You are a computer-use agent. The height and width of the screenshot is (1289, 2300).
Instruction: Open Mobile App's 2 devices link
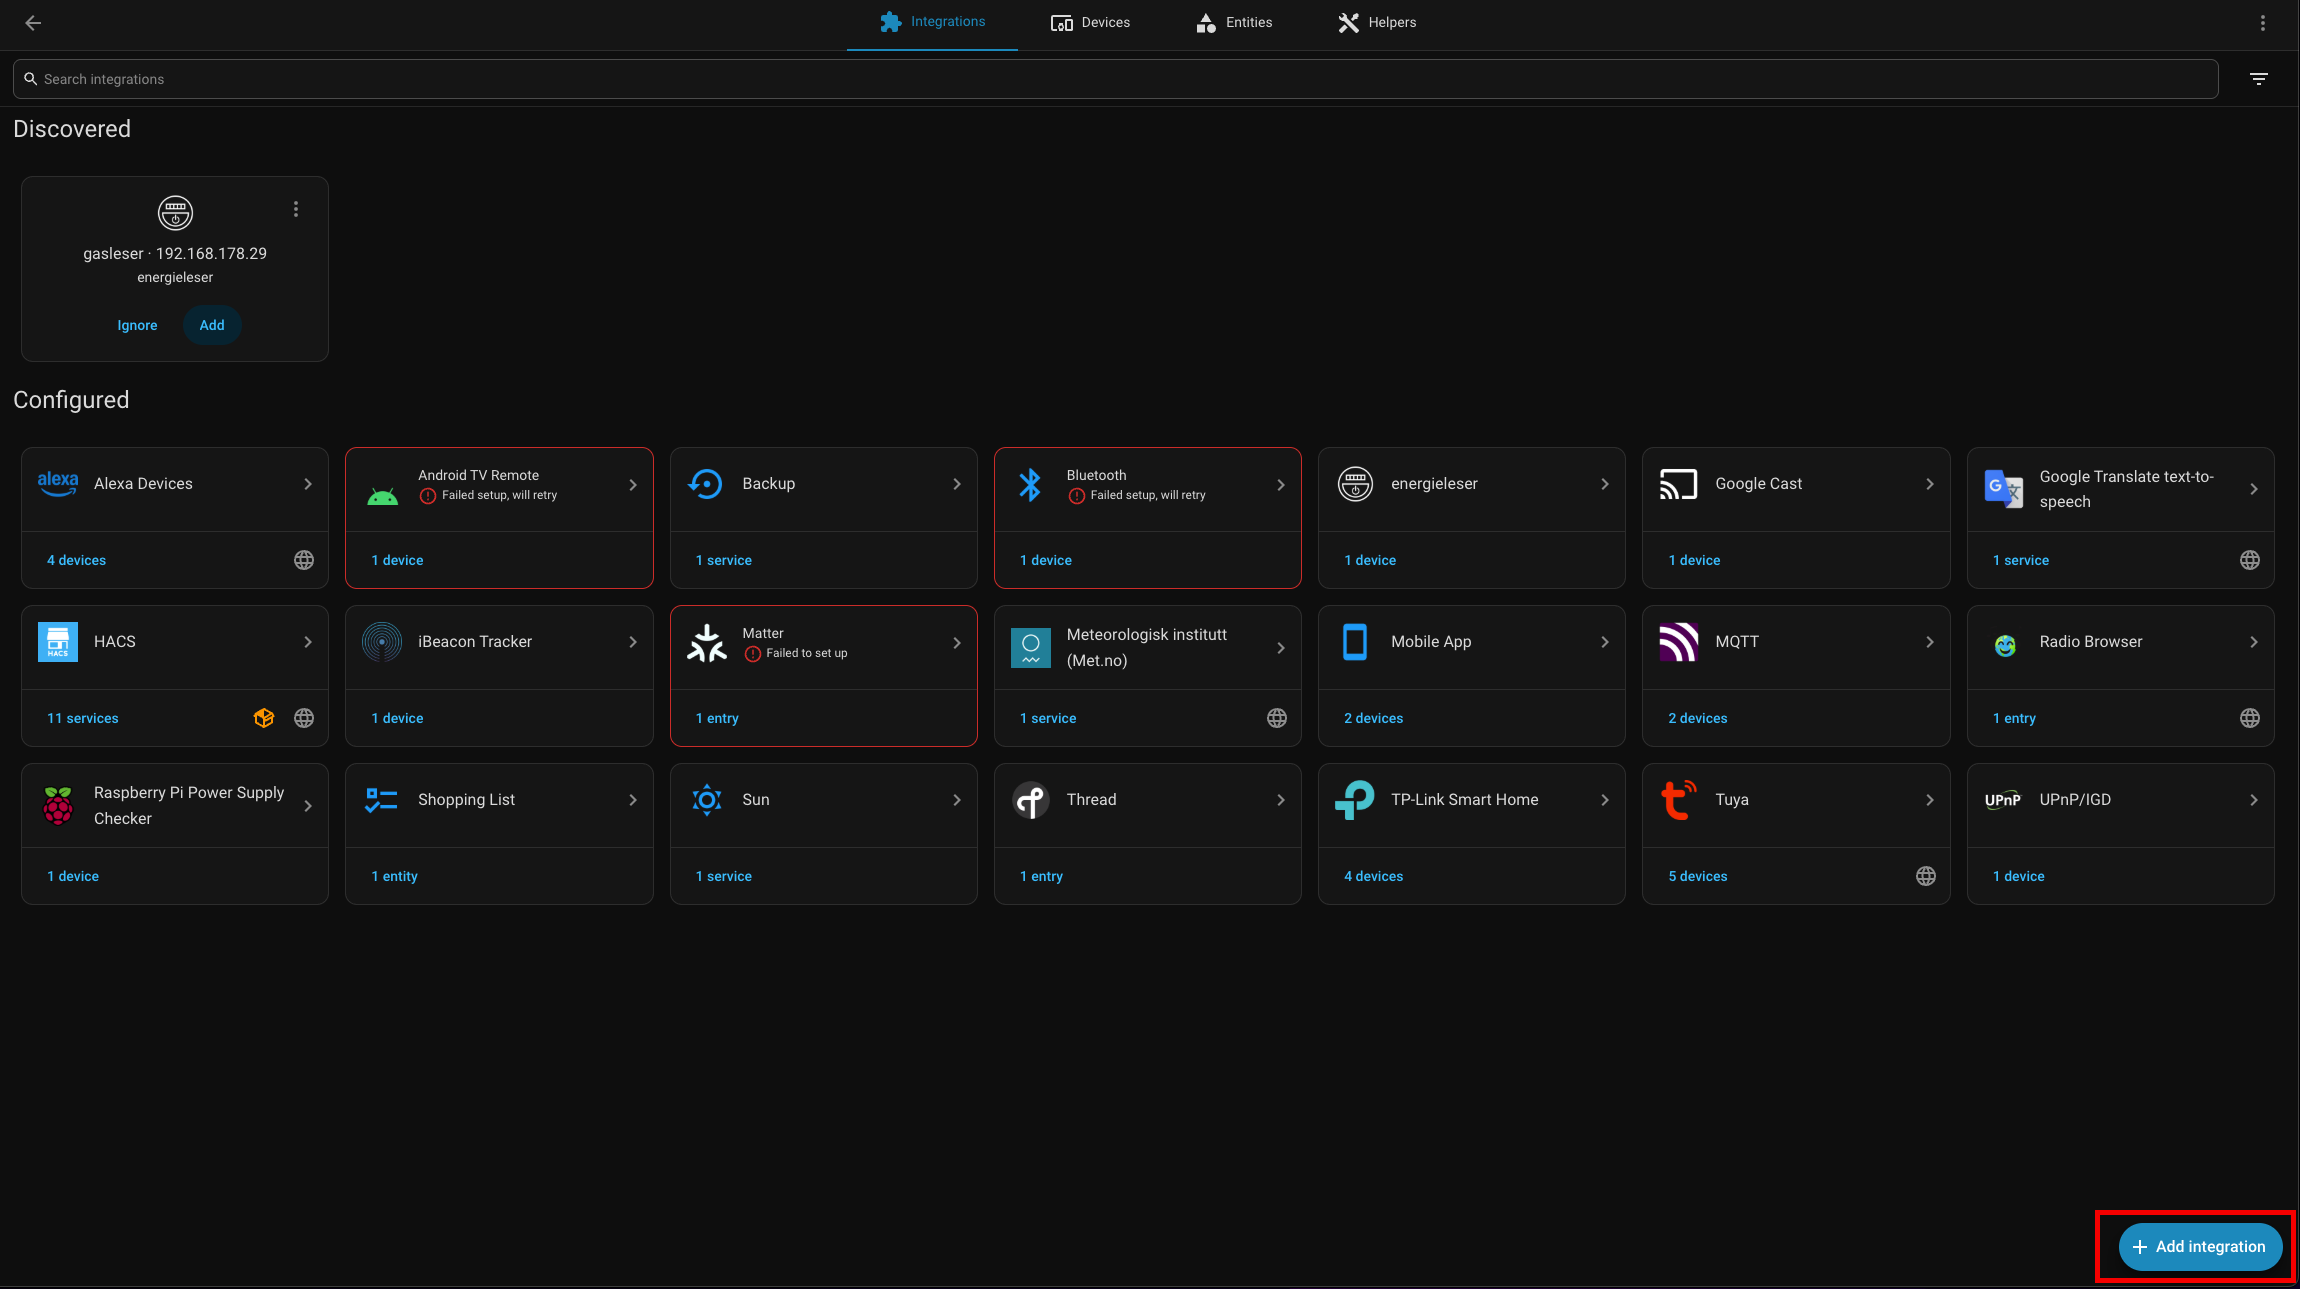coord(1374,718)
